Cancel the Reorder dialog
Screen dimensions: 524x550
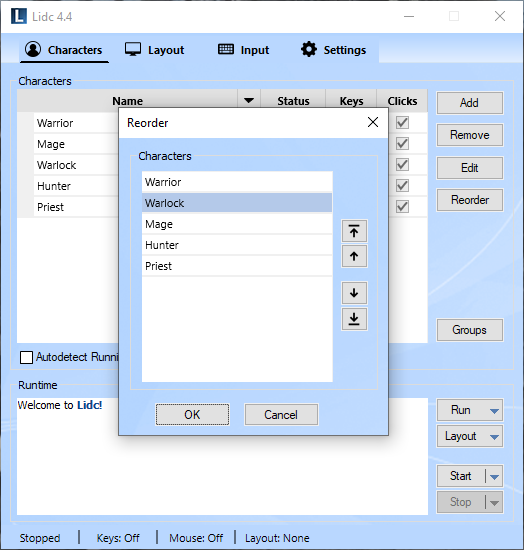(x=281, y=415)
